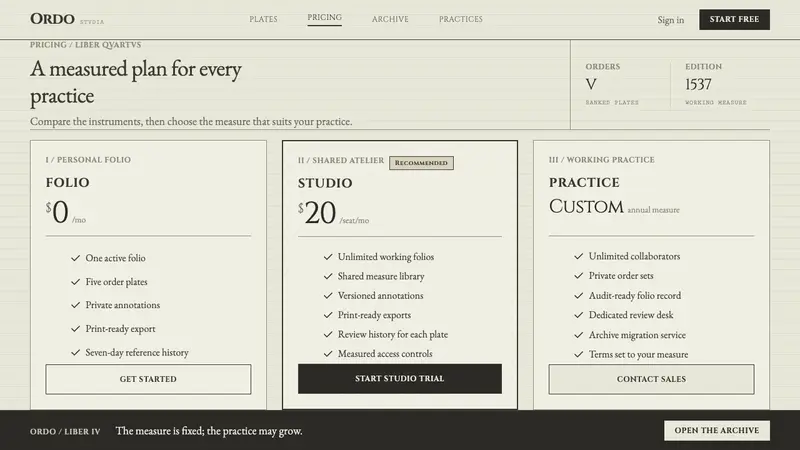Image resolution: width=800 pixels, height=450 pixels.
Task: Click Start Studio Trial button
Action: (x=399, y=379)
